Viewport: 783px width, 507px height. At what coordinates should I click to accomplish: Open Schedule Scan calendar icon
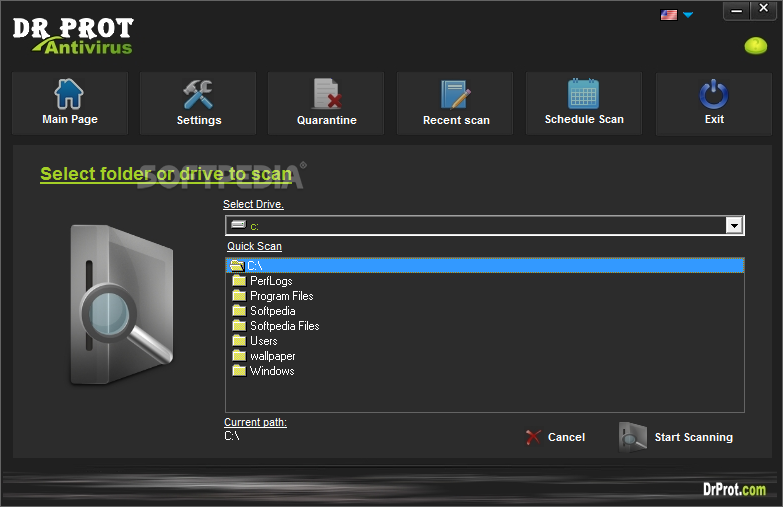pyautogui.click(x=583, y=93)
